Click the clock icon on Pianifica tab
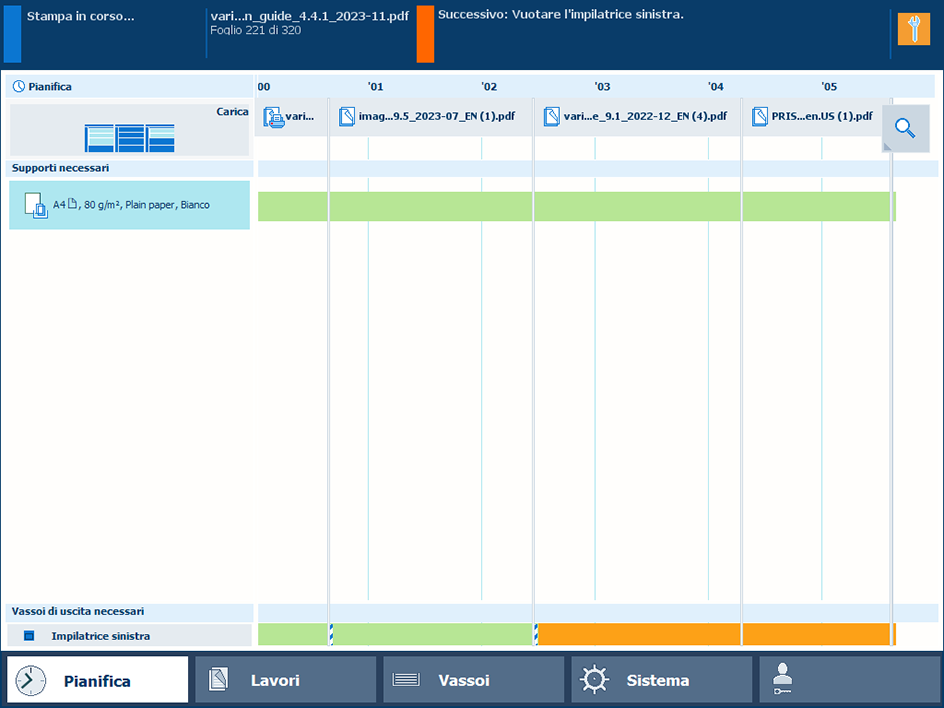The height and width of the screenshot is (708, 944). (31, 680)
